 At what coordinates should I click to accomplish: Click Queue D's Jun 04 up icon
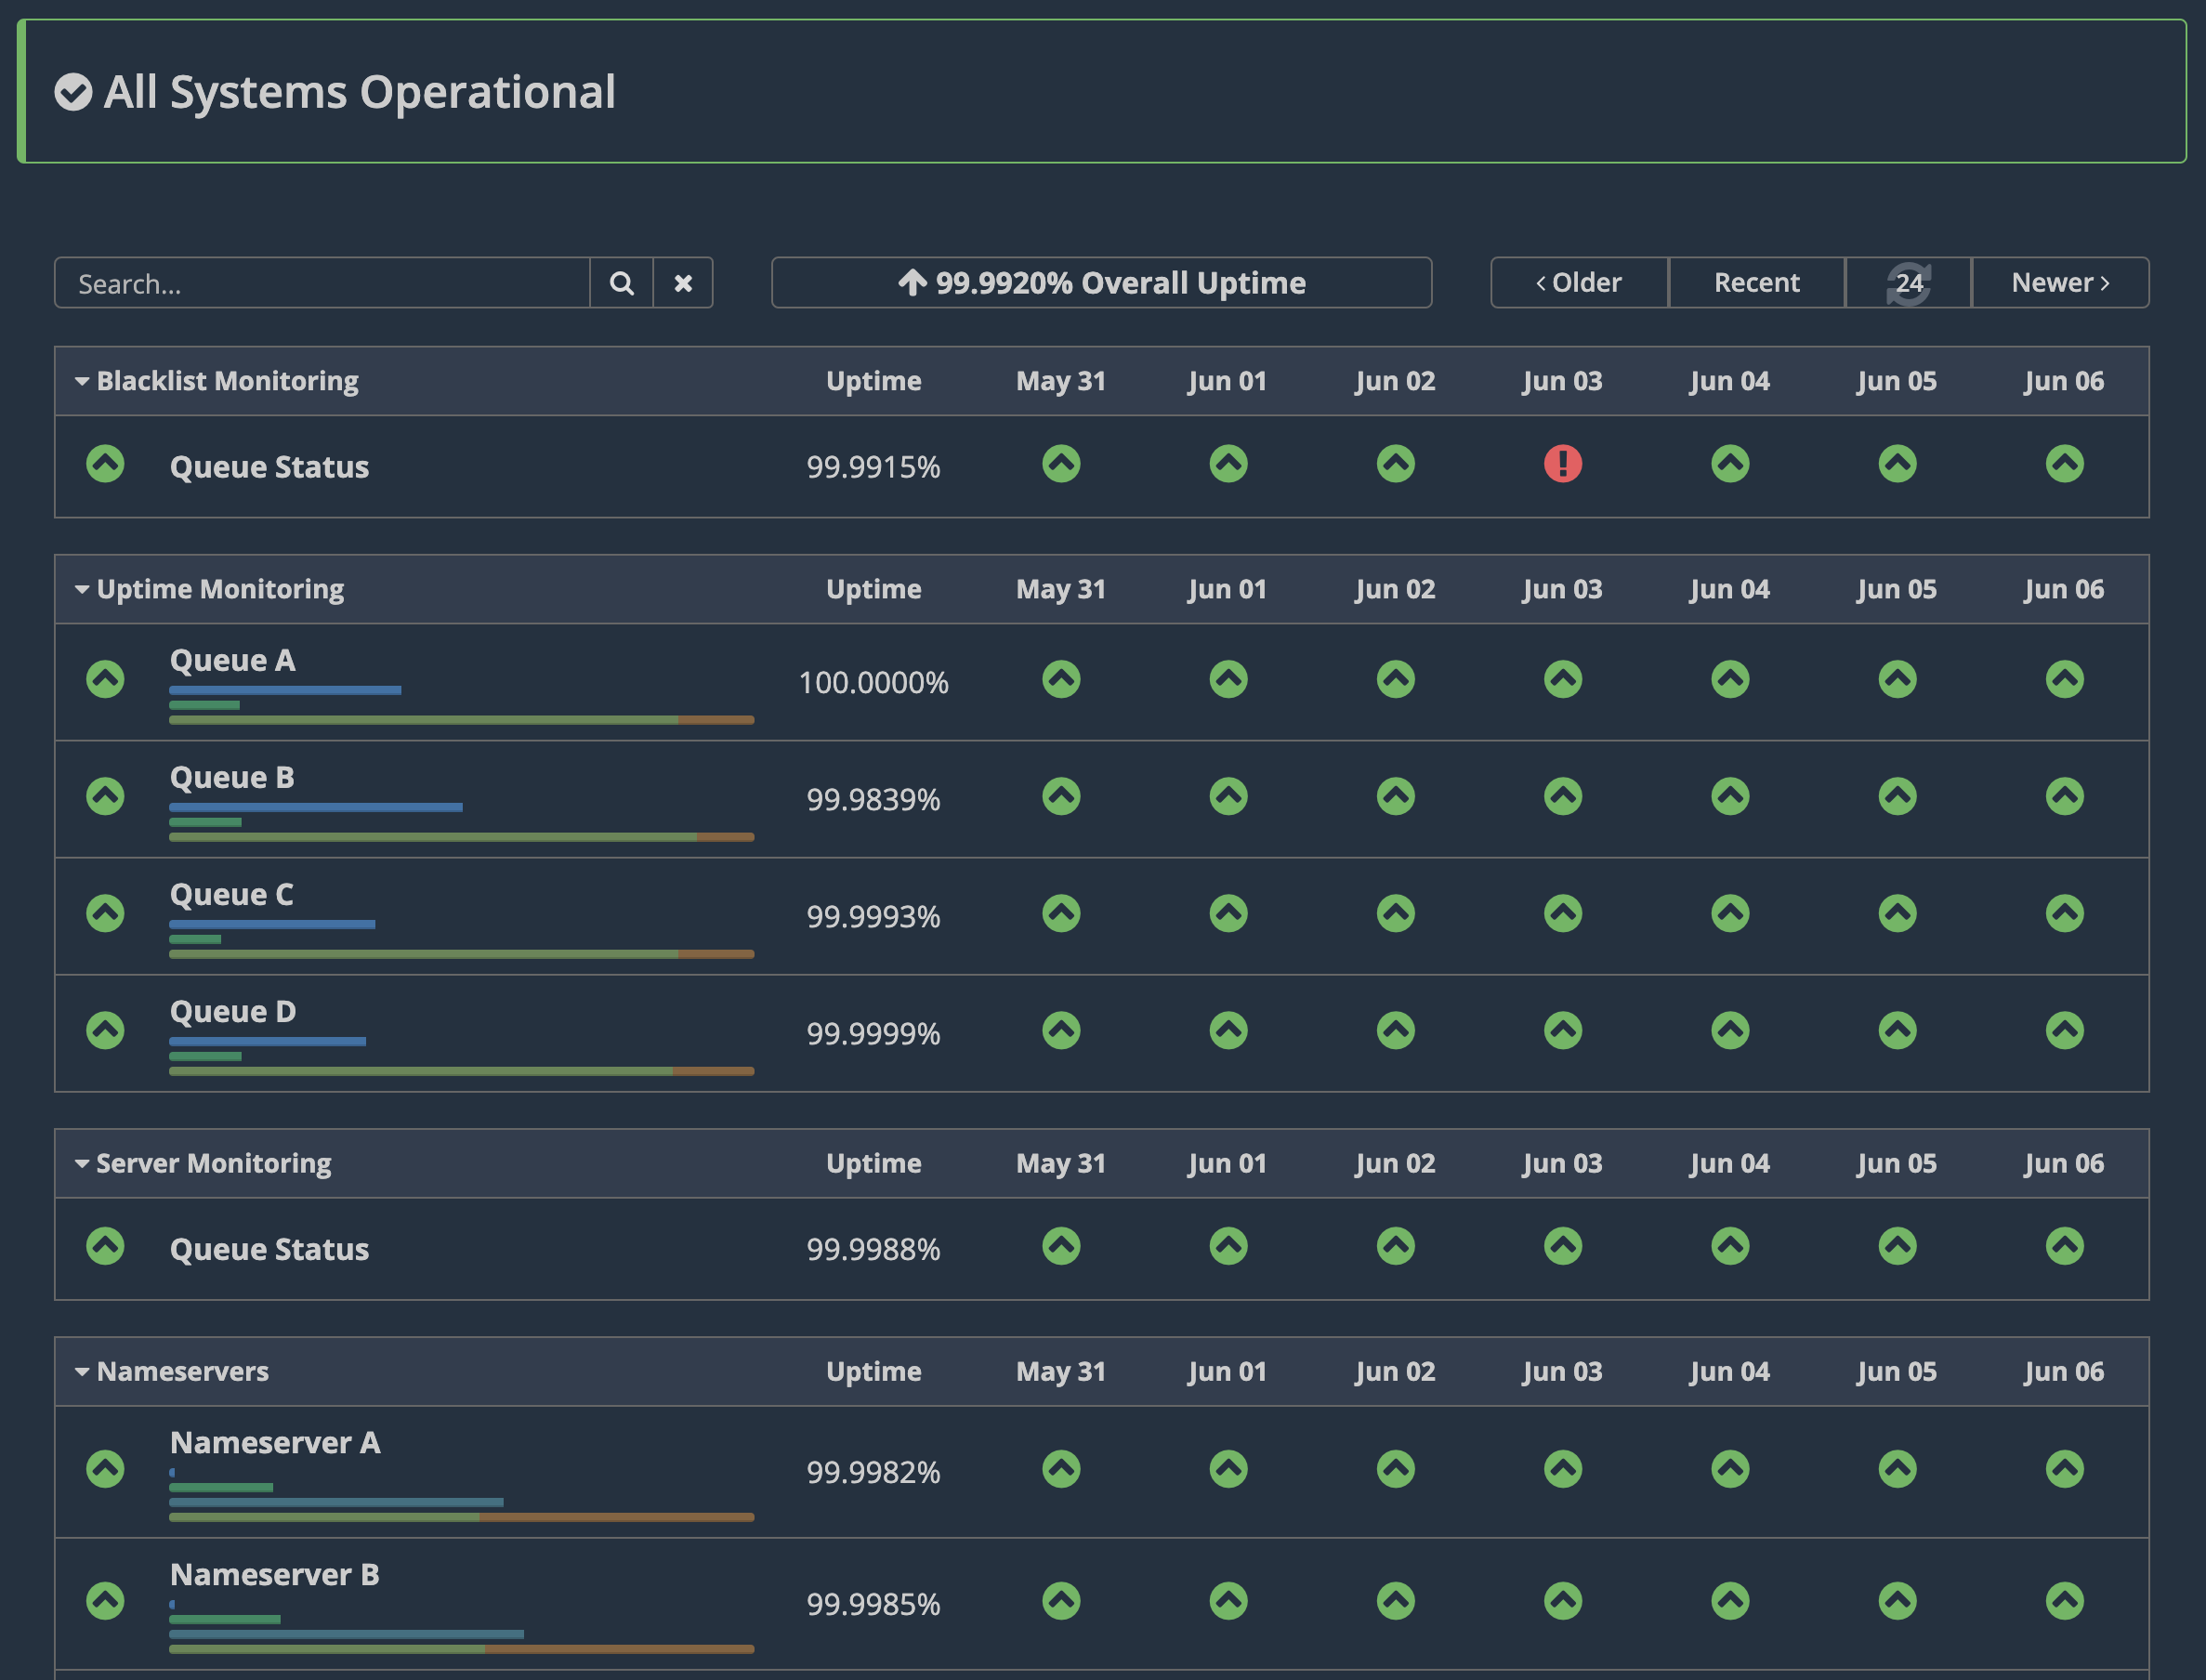tap(1730, 1031)
